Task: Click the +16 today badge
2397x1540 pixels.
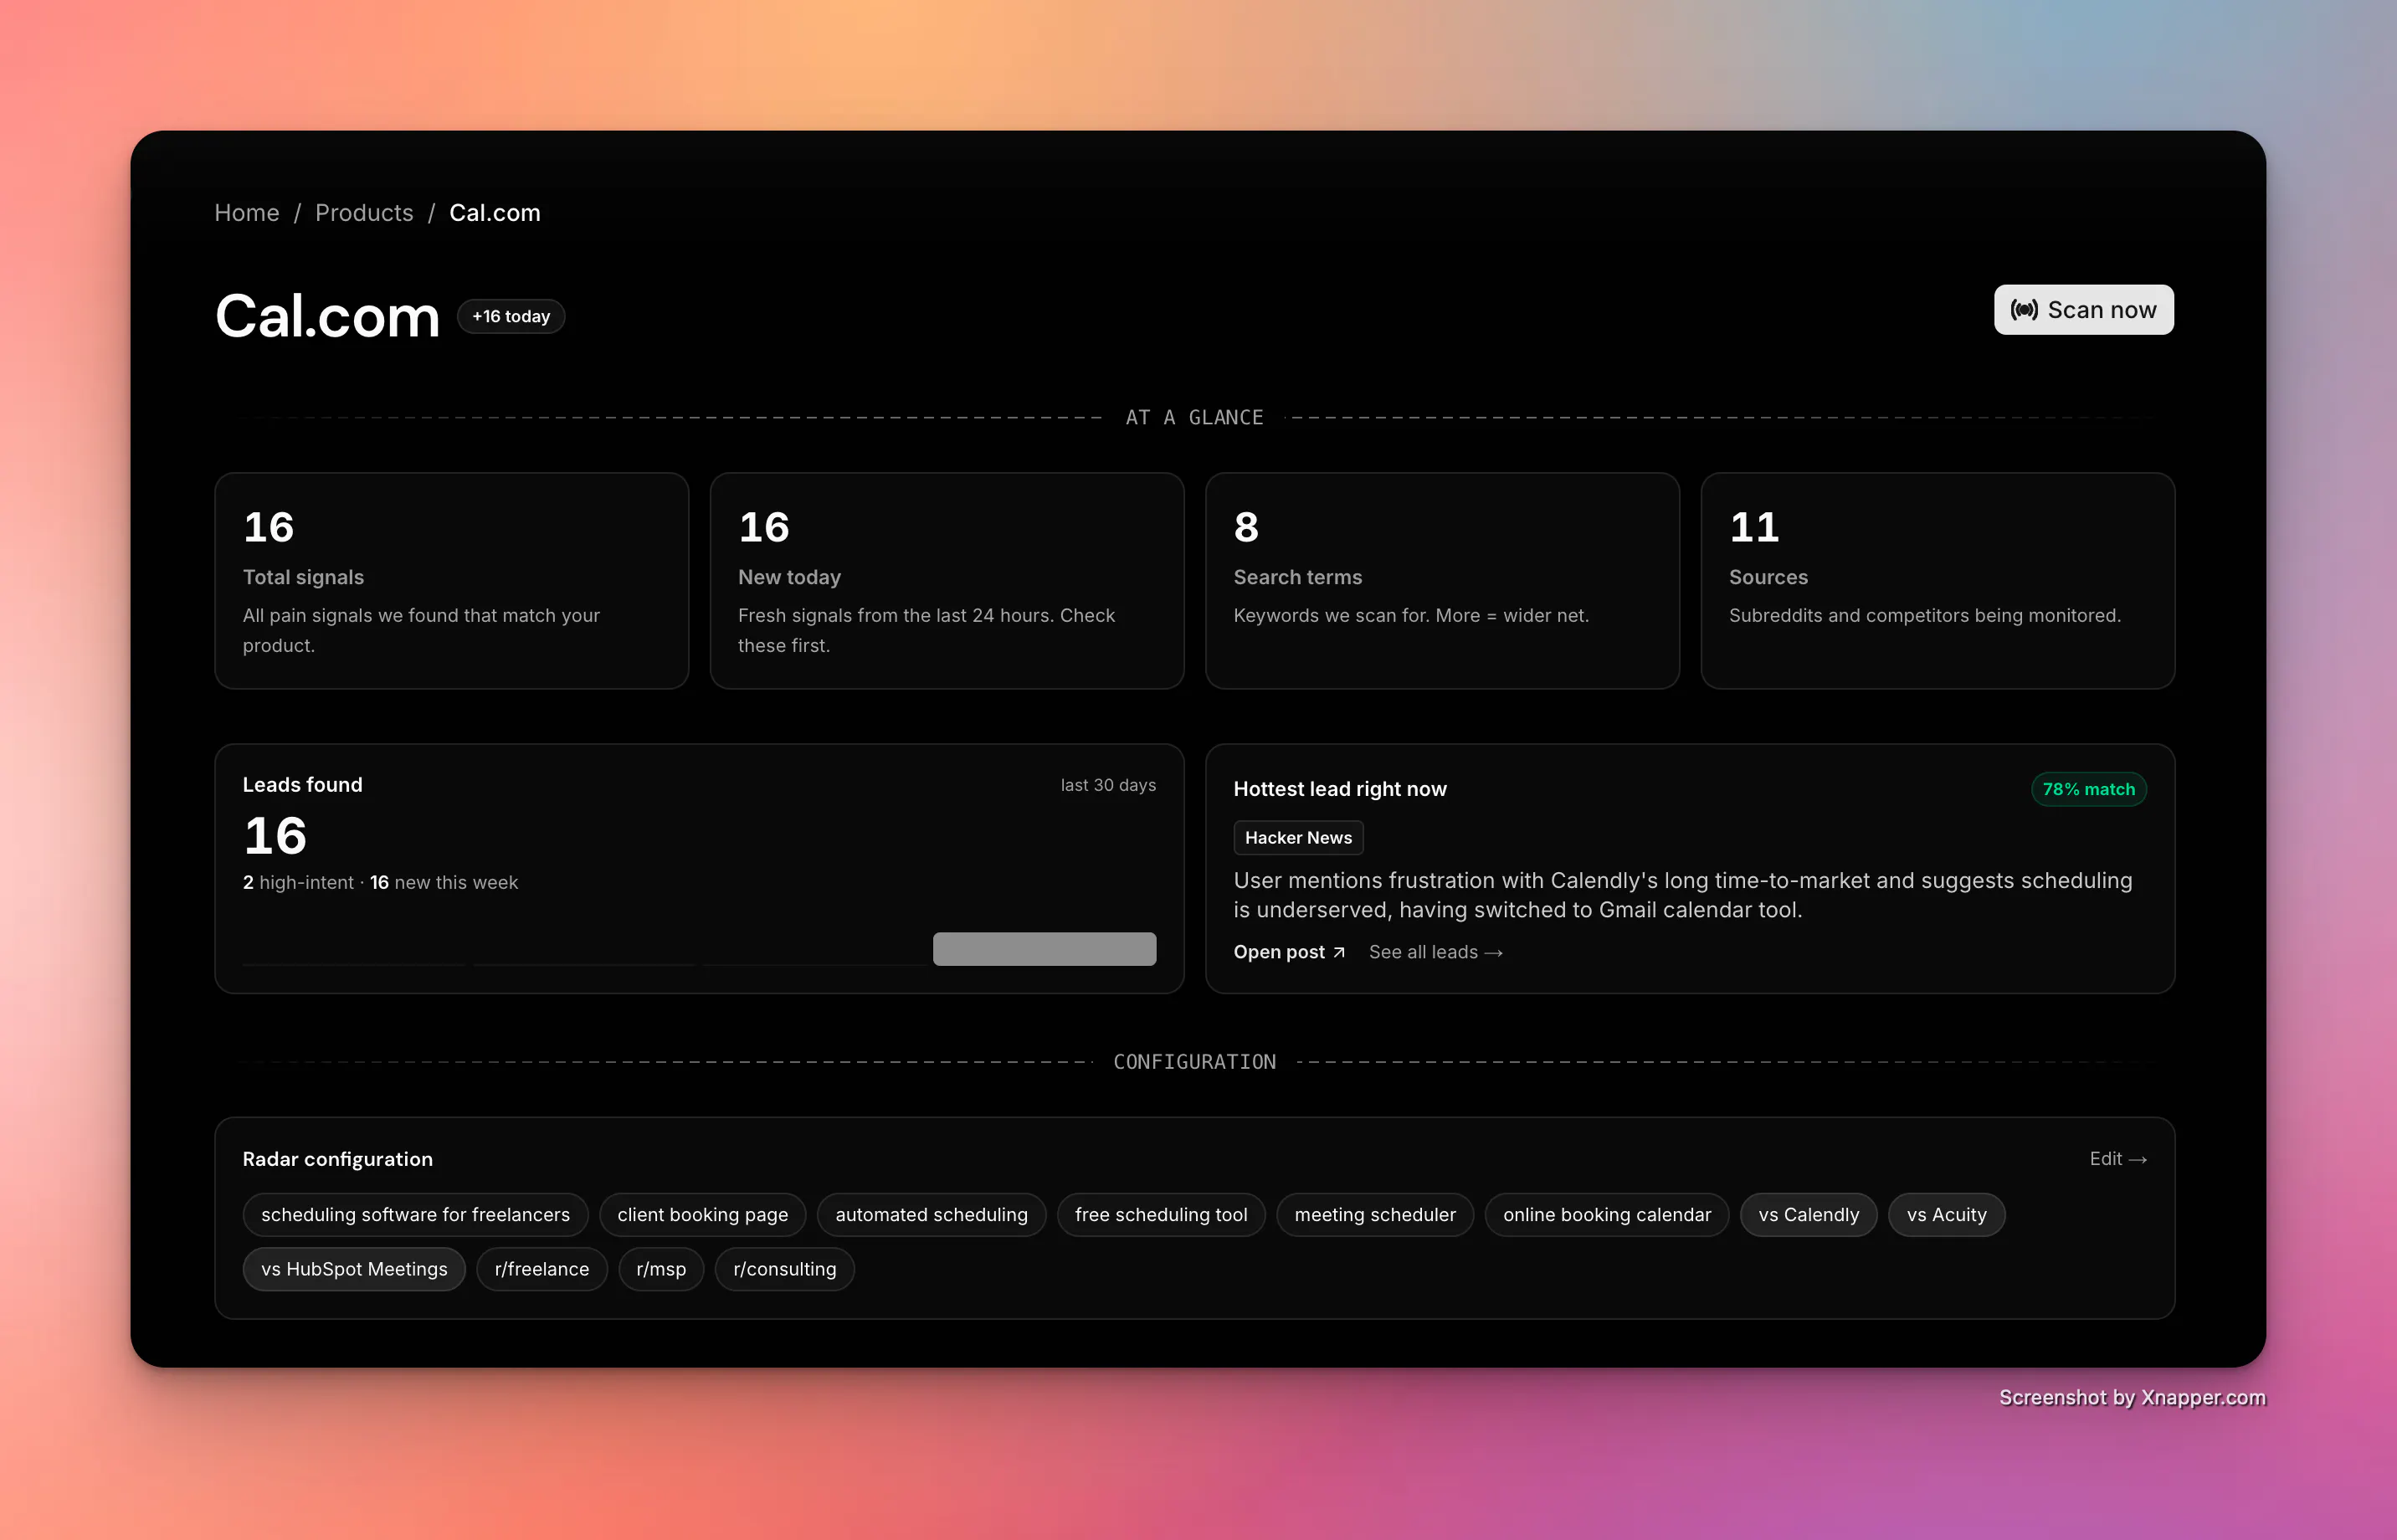Action: point(511,316)
